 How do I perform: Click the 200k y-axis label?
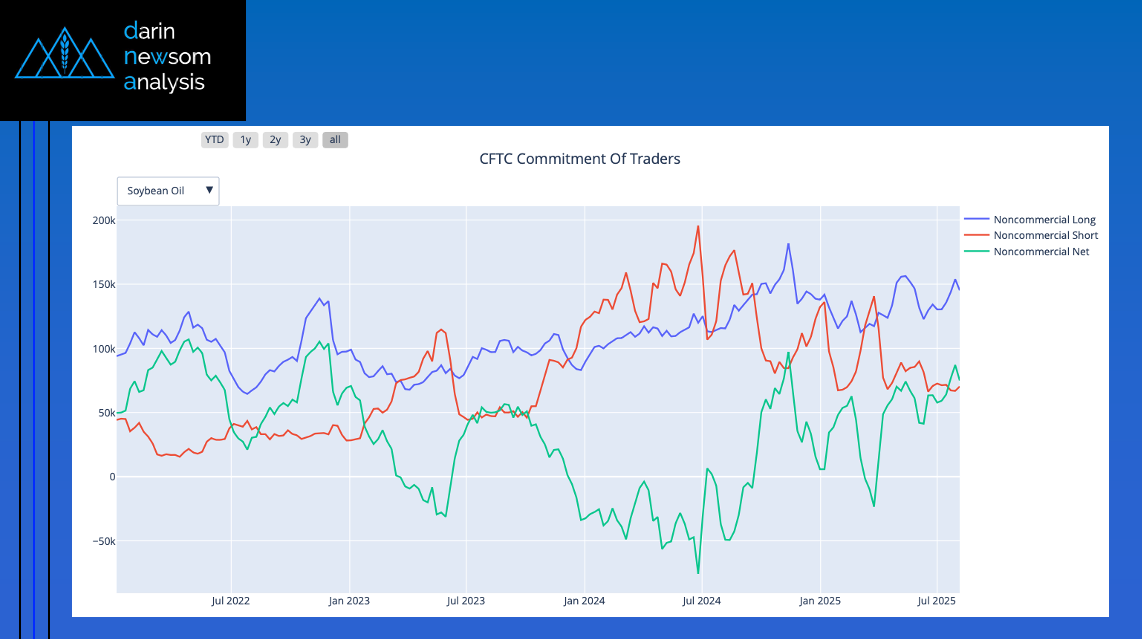coord(101,220)
